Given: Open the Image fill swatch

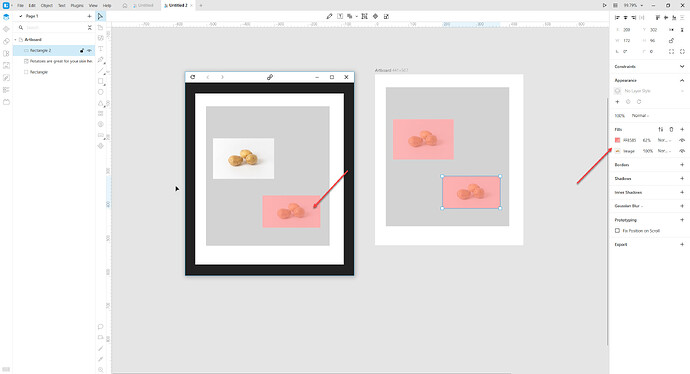Looking at the screenshot, I should tap(617, 151).
